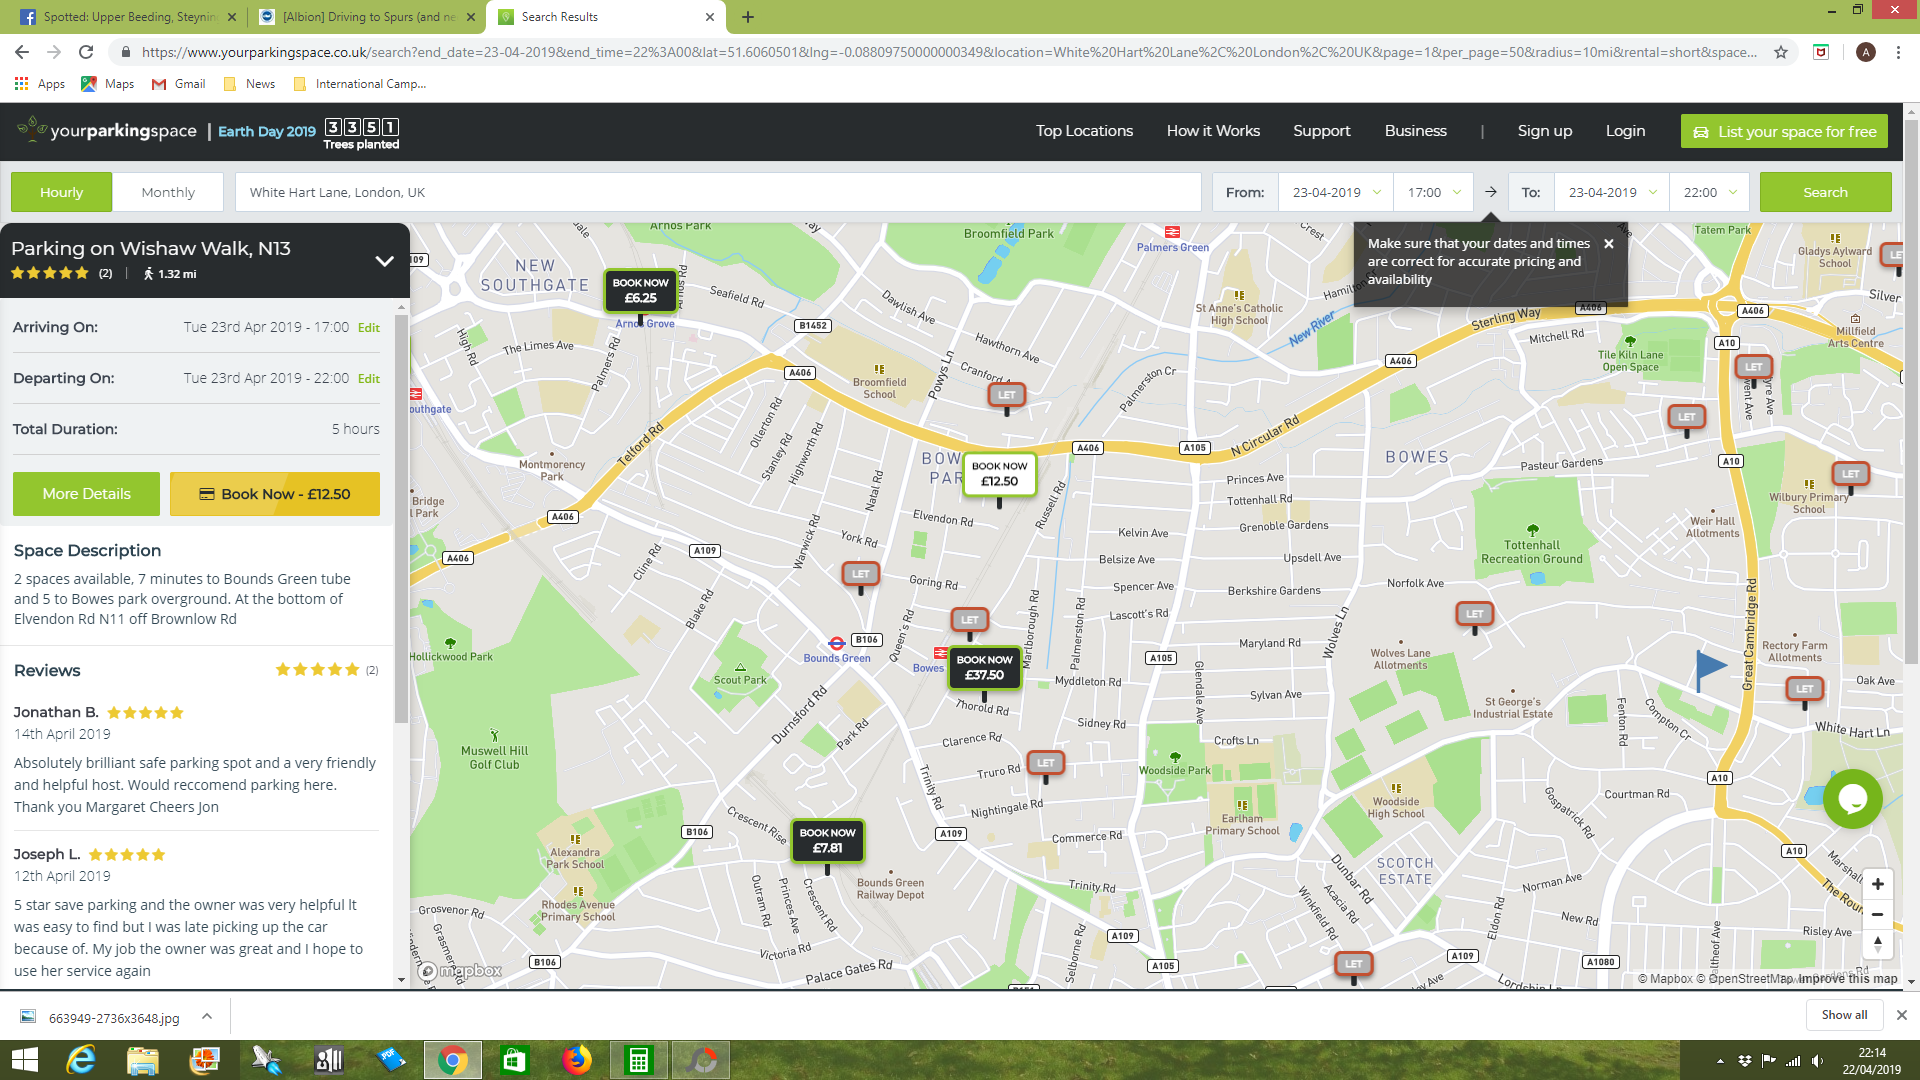
Task: Bookmark this page with the star icon
Action: [1781, 52]
